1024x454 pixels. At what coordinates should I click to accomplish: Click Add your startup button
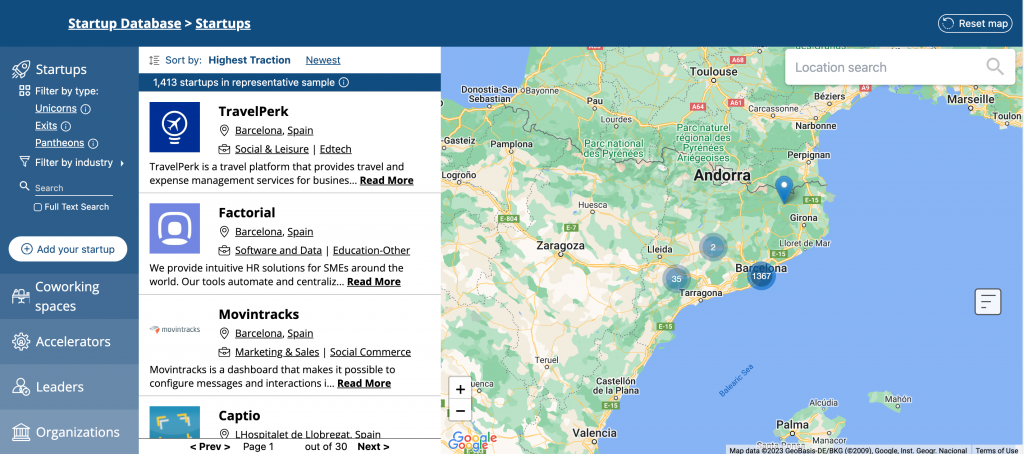coord(68,249)
